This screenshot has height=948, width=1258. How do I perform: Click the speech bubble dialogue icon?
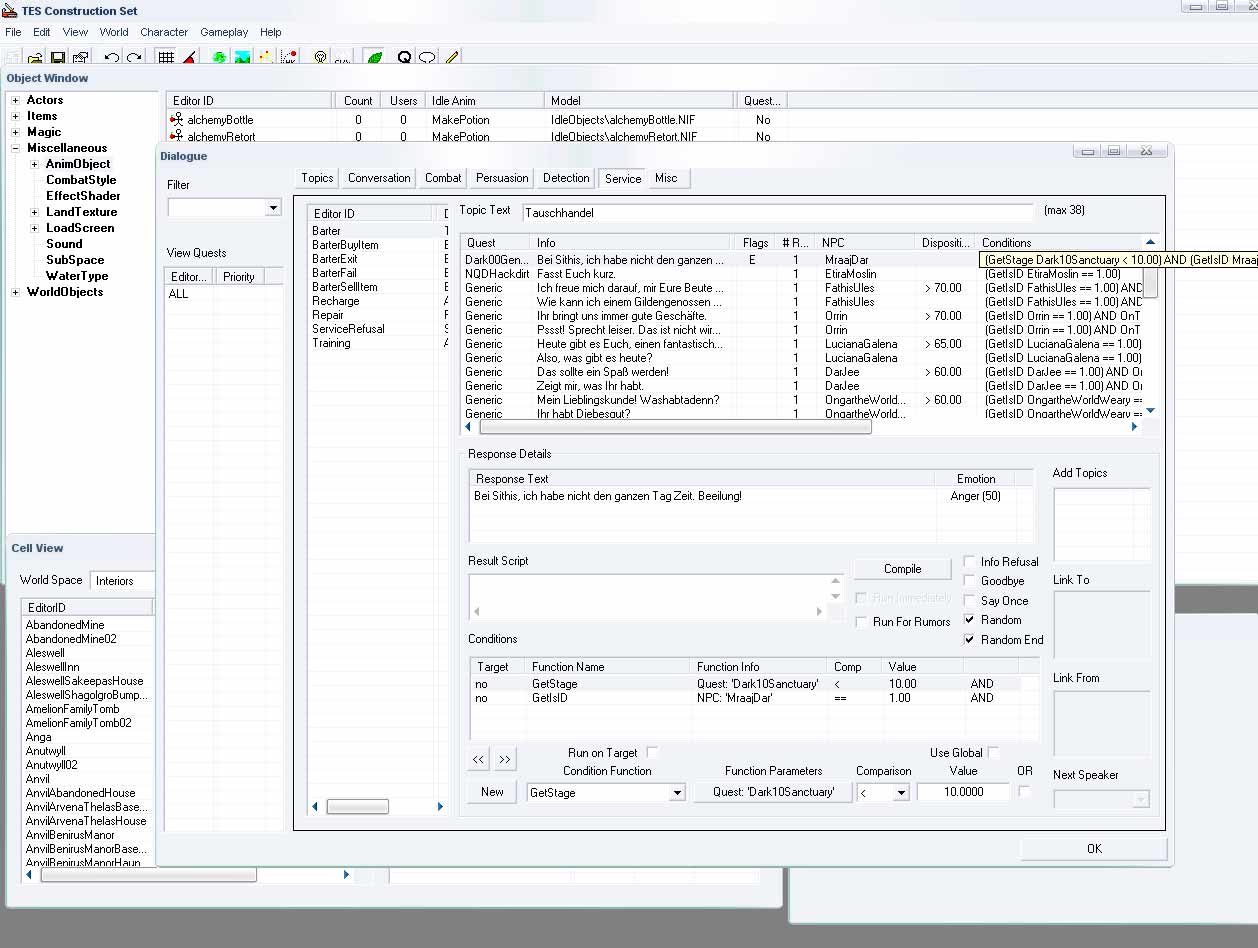pyautogui.click(x=427, y=58)
